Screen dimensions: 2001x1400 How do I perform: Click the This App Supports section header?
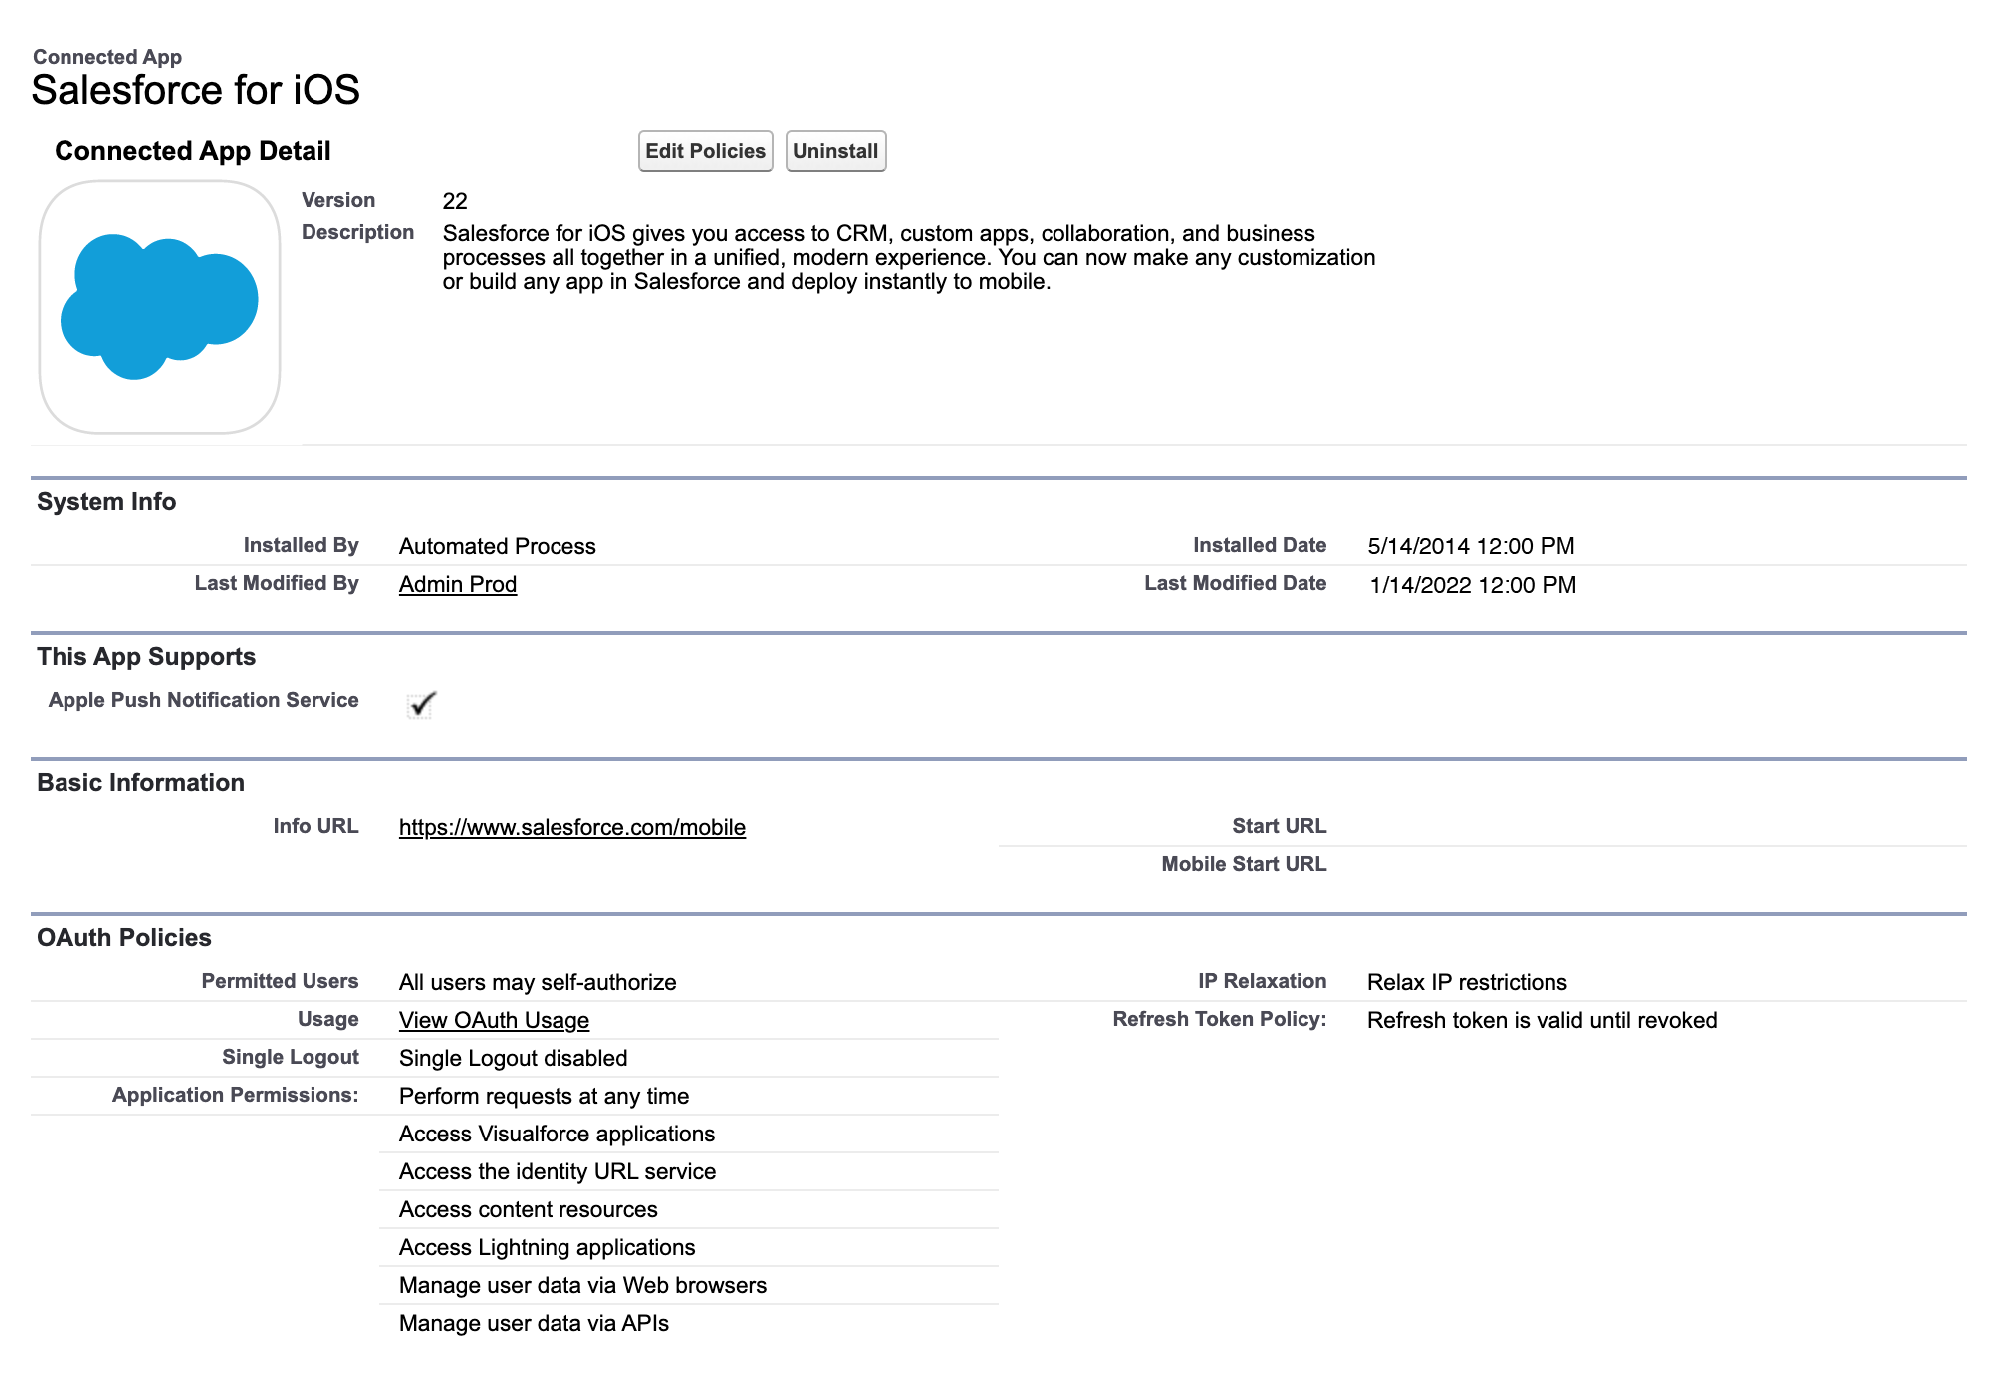(x=146, y=657)
